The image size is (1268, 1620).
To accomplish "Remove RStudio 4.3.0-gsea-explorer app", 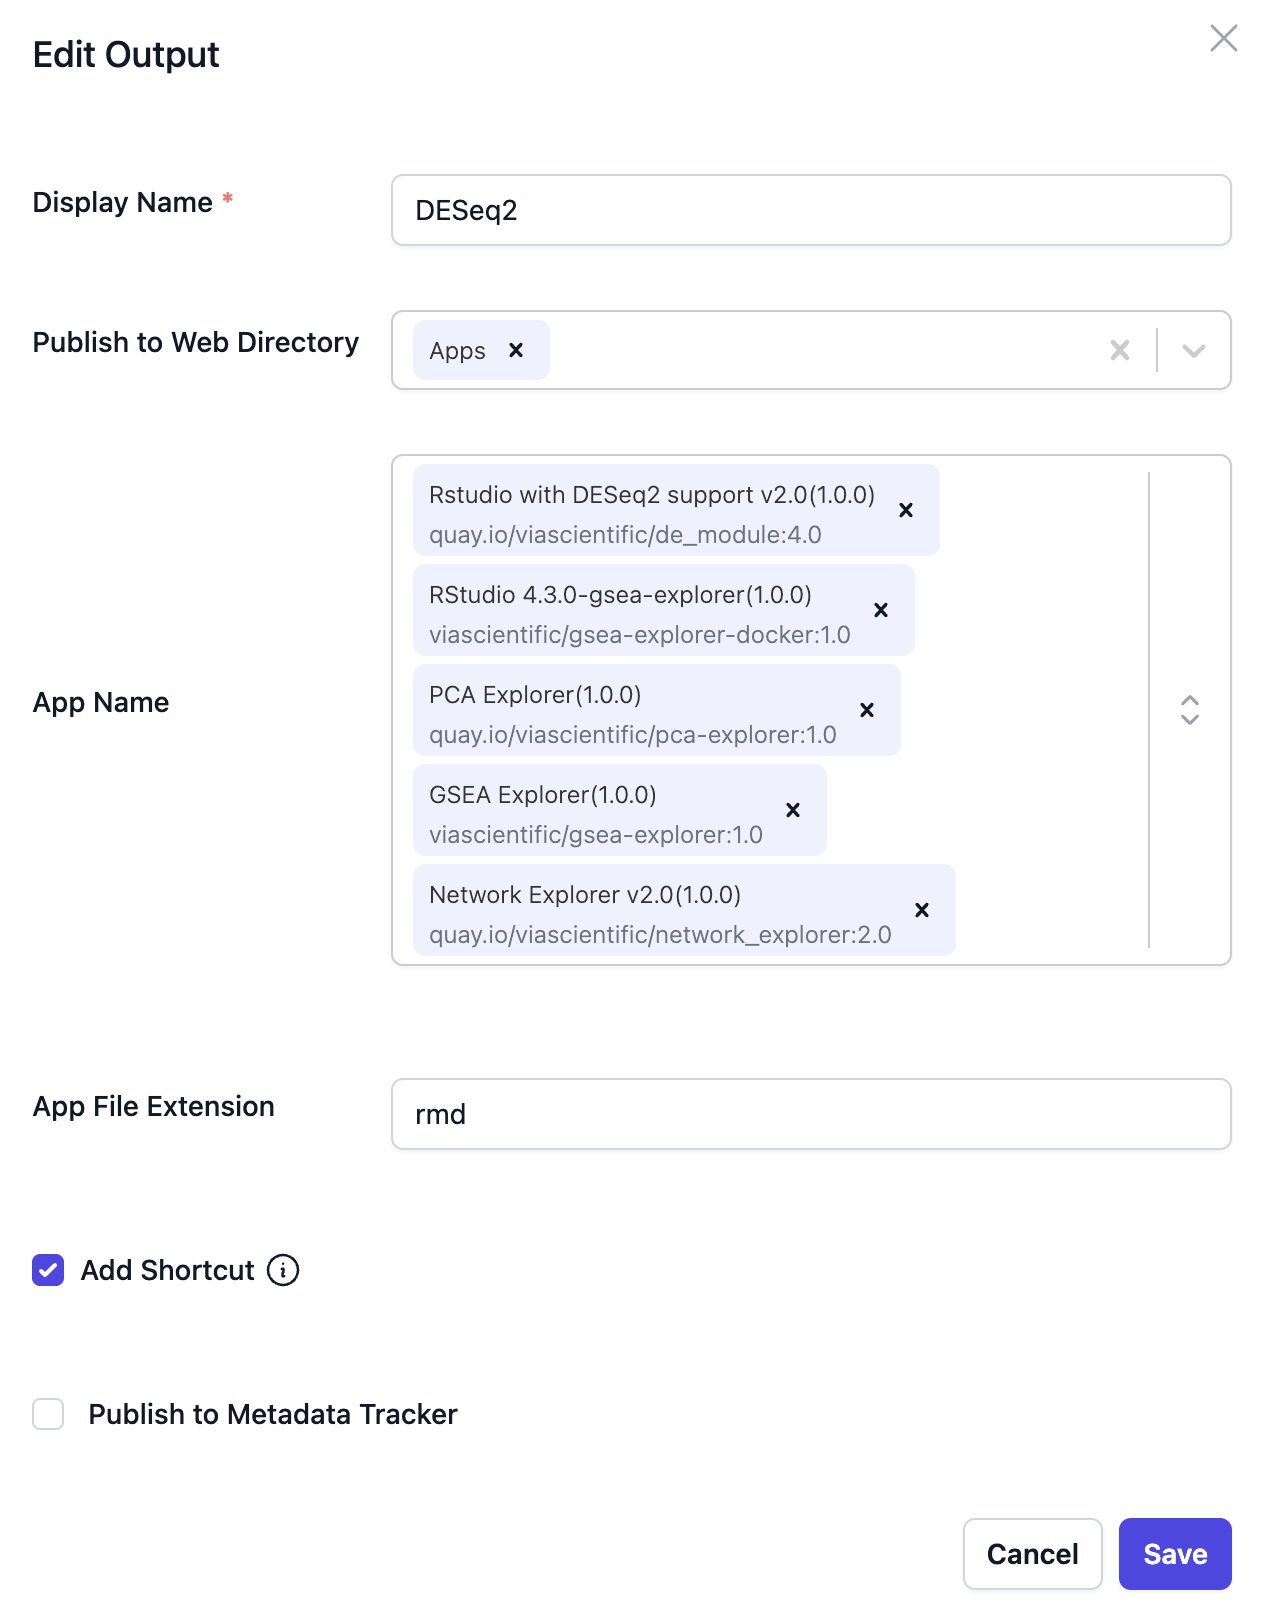I will coord(881,610).
